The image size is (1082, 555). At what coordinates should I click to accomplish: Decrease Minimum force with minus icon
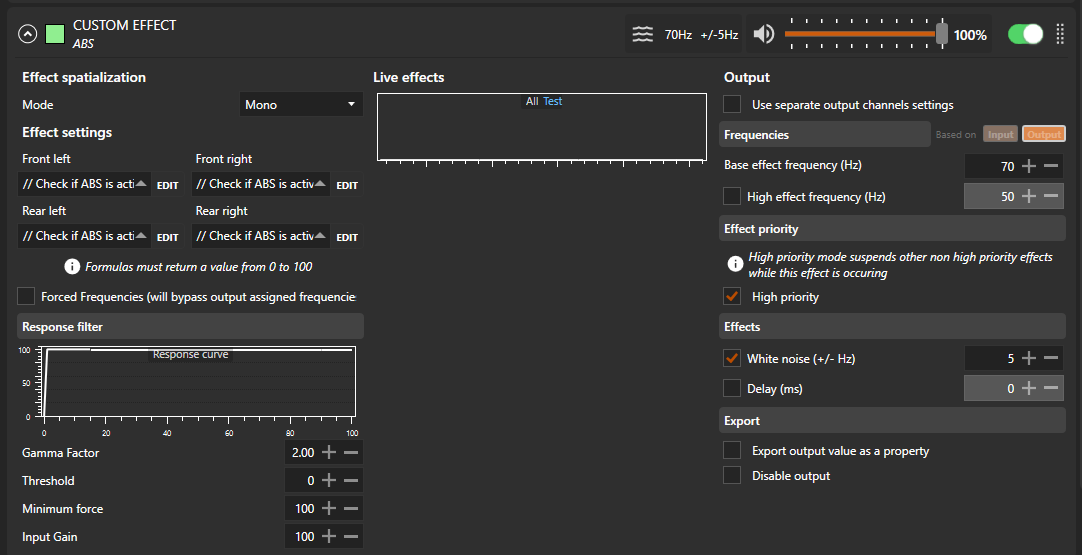point(350,509)
